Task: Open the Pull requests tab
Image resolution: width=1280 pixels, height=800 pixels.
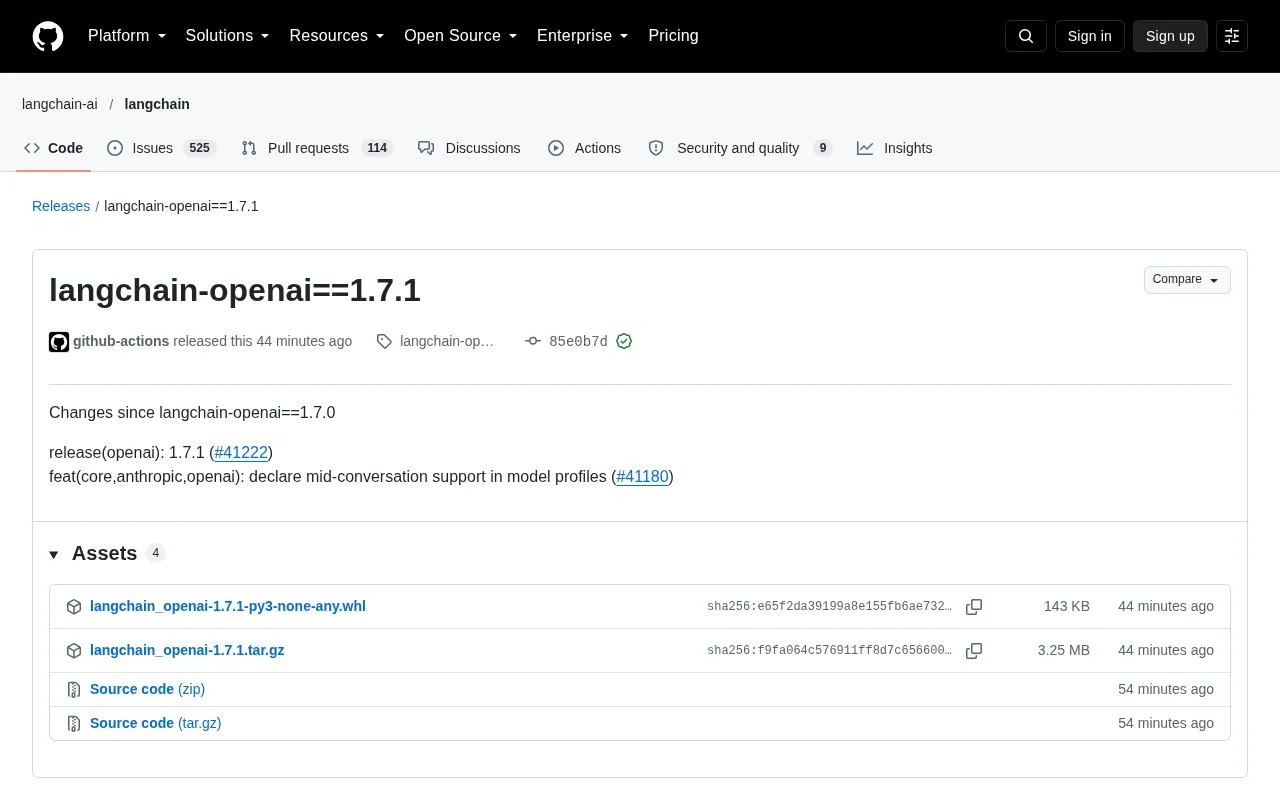Action: (x=317, y=148)
